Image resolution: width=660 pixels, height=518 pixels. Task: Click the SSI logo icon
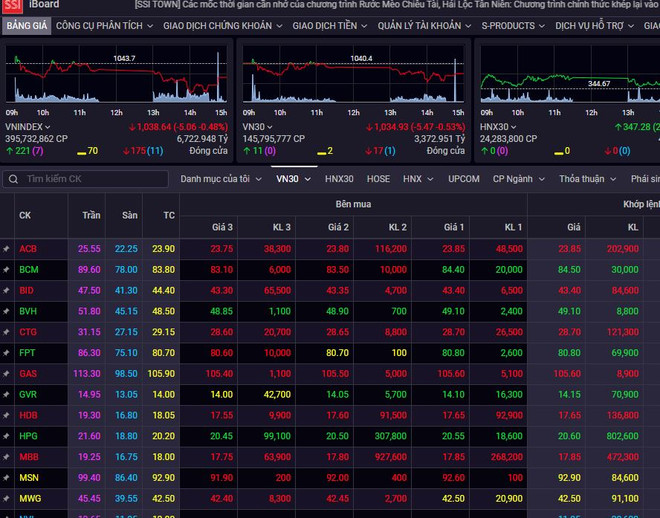tap(11, 7)
